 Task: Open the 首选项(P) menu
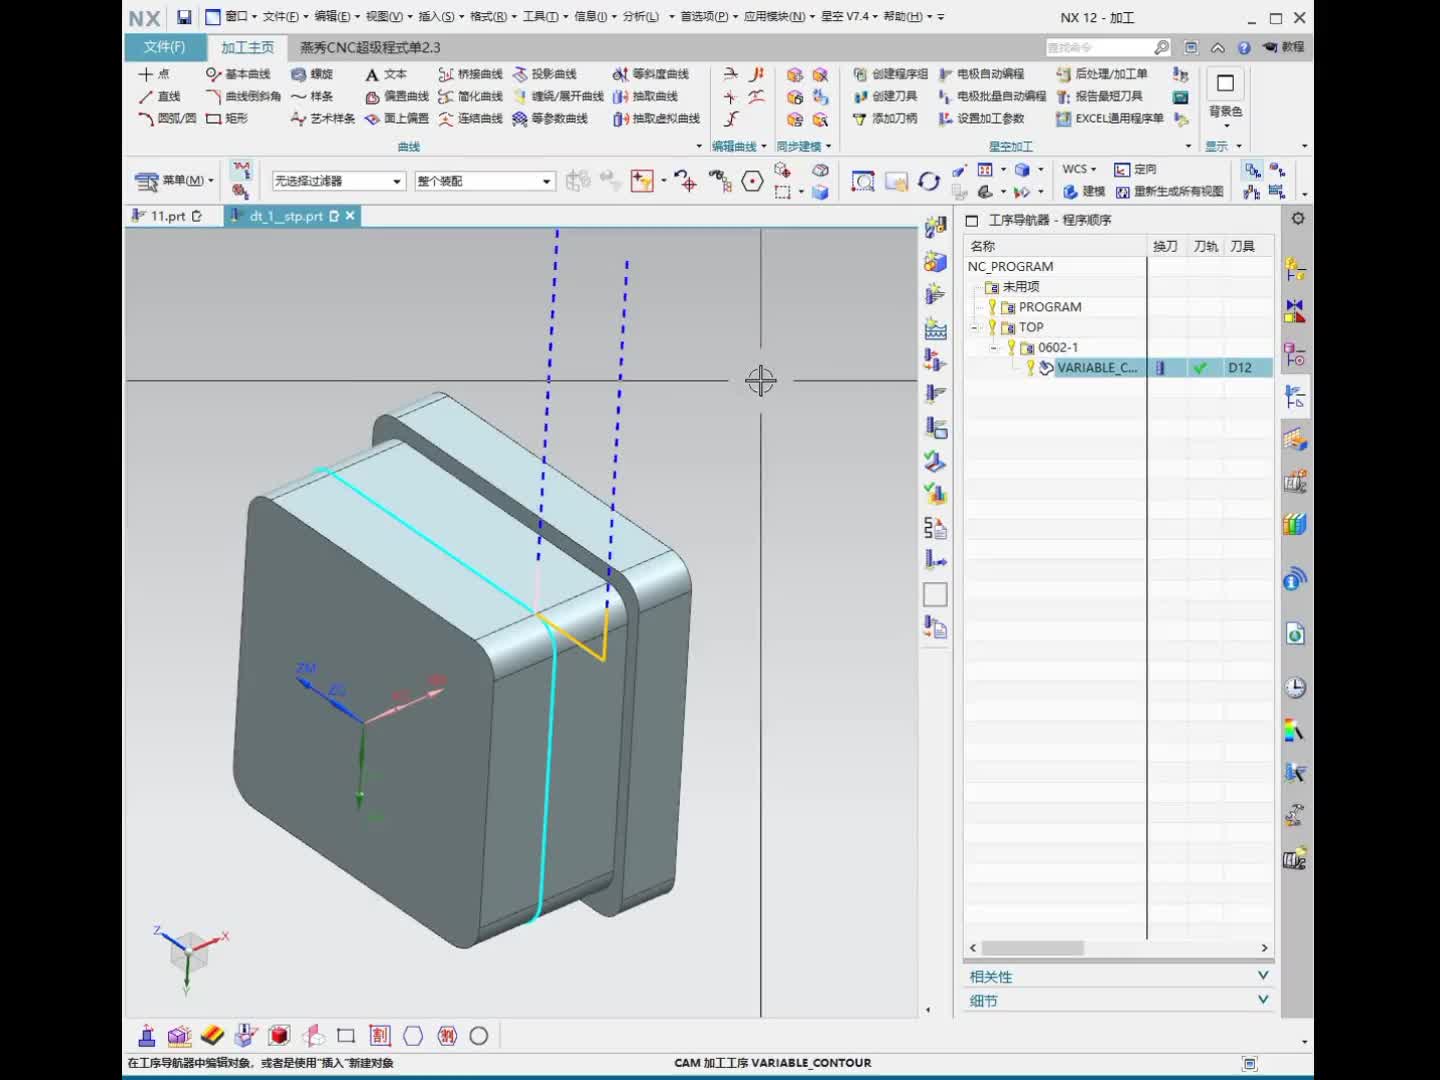708,17
